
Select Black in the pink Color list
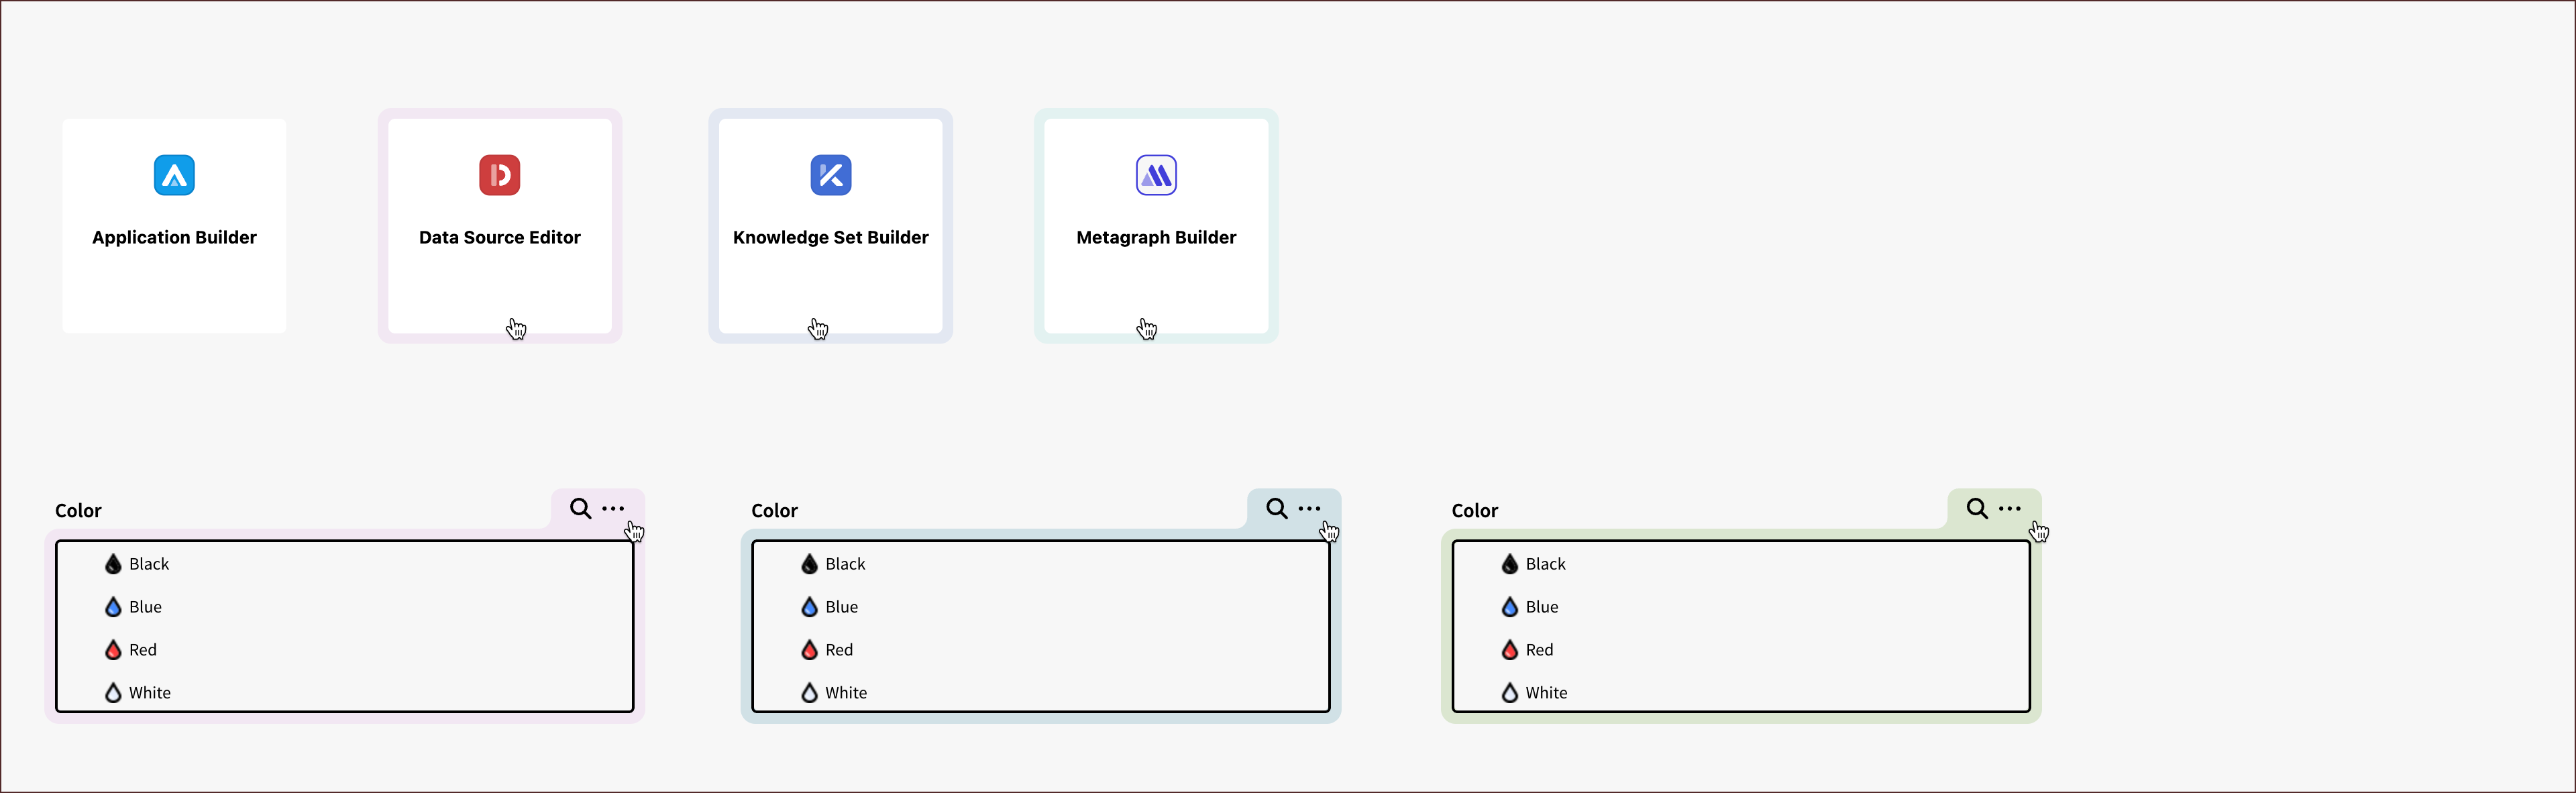[149, 564]
